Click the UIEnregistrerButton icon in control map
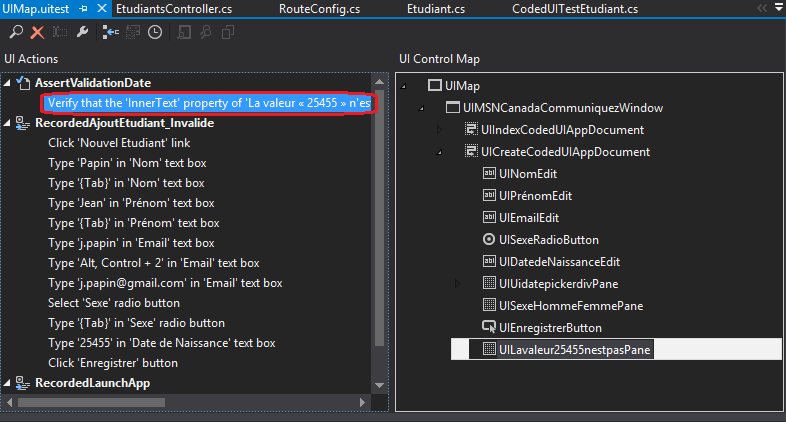Screen dimensions: 786x422 [x=489, y=327]
